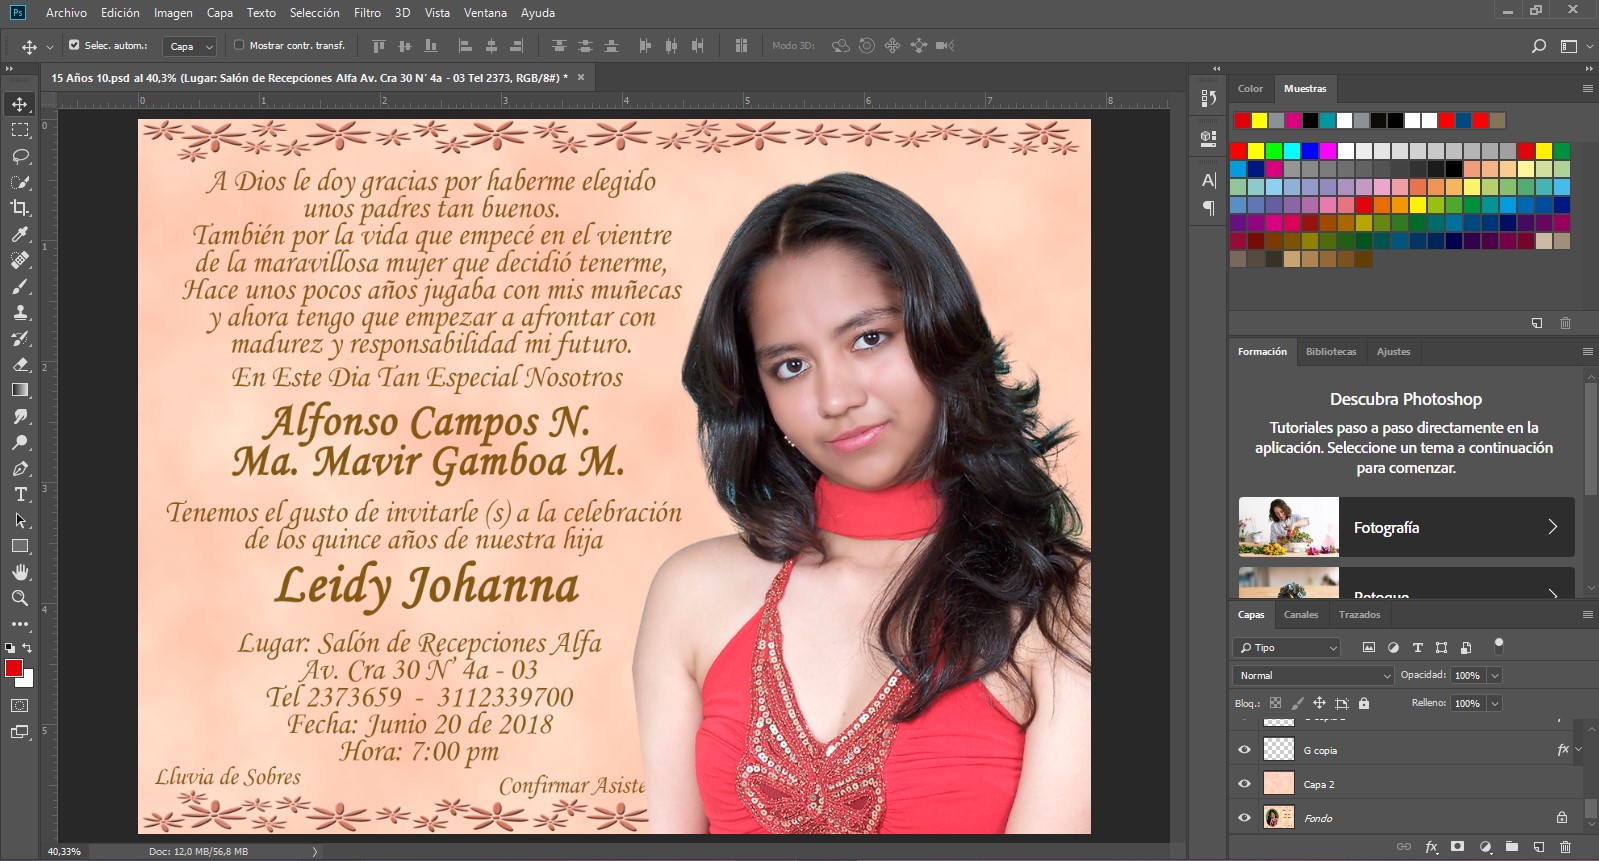Select the Rectangle shape tool
Viewport: 1599px width, 861px height.
click(x=20, y=546)
